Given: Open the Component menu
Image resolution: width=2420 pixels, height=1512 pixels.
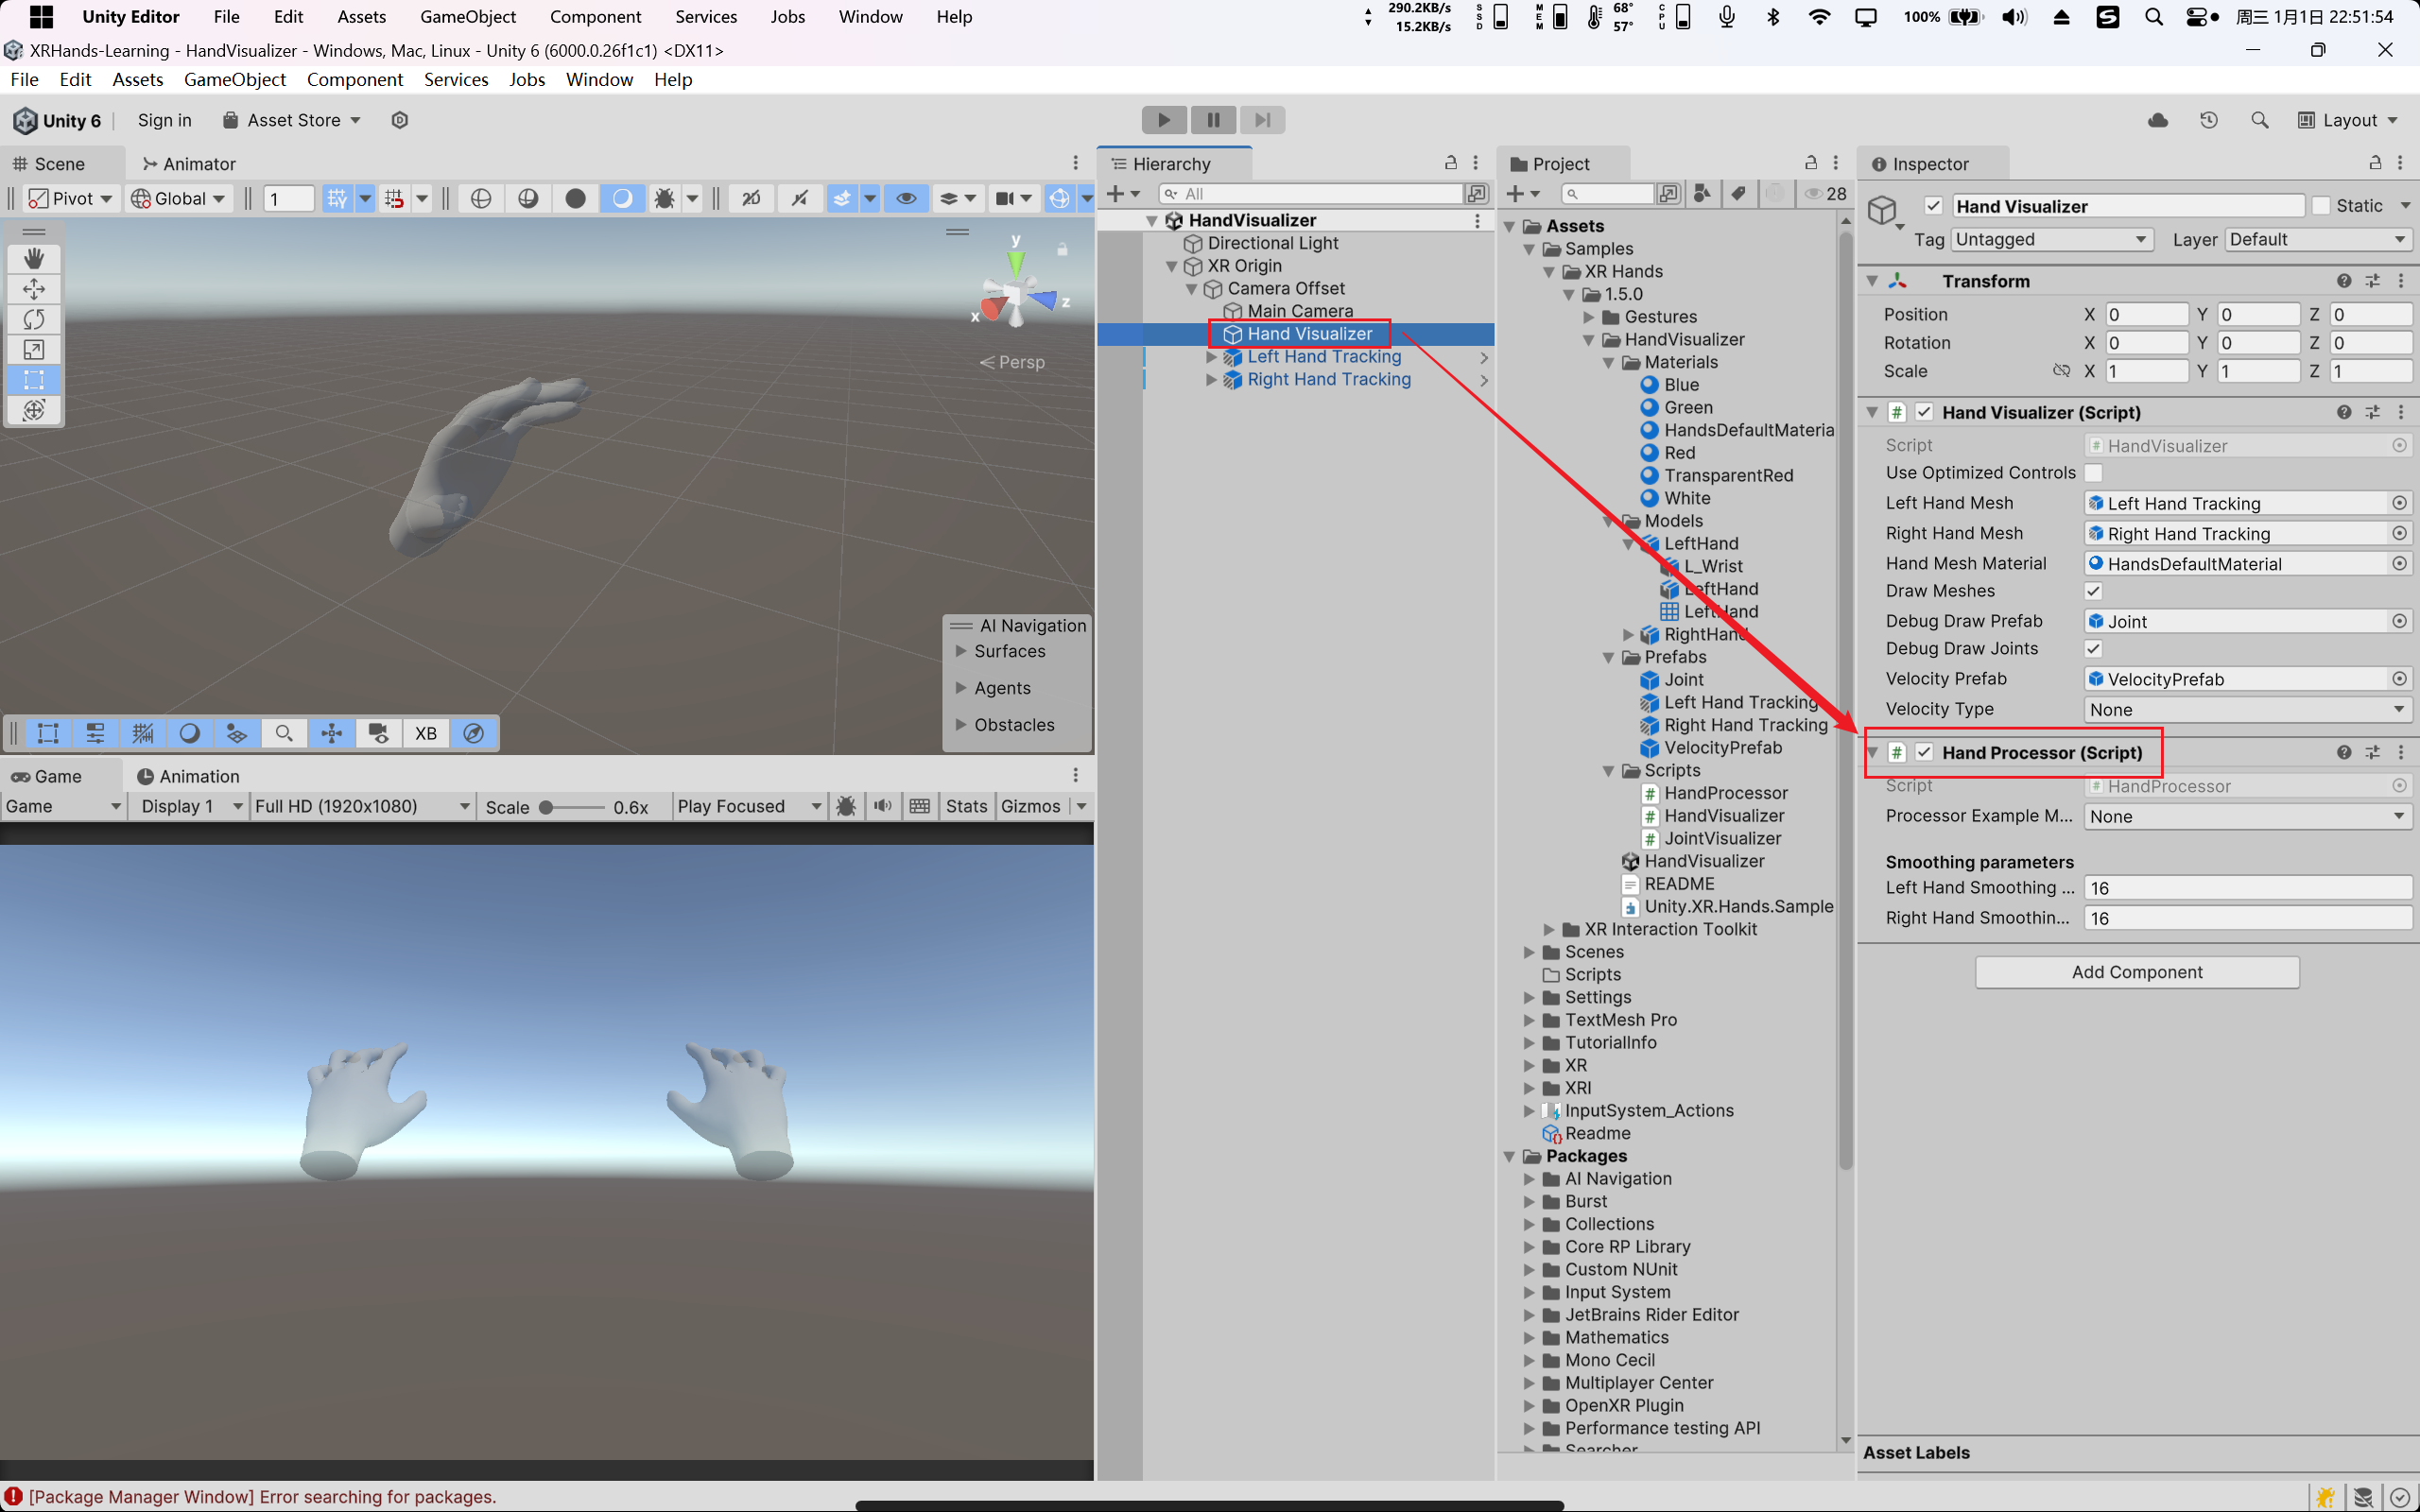Looking at the screenshot, I should (x=354, y=79).
